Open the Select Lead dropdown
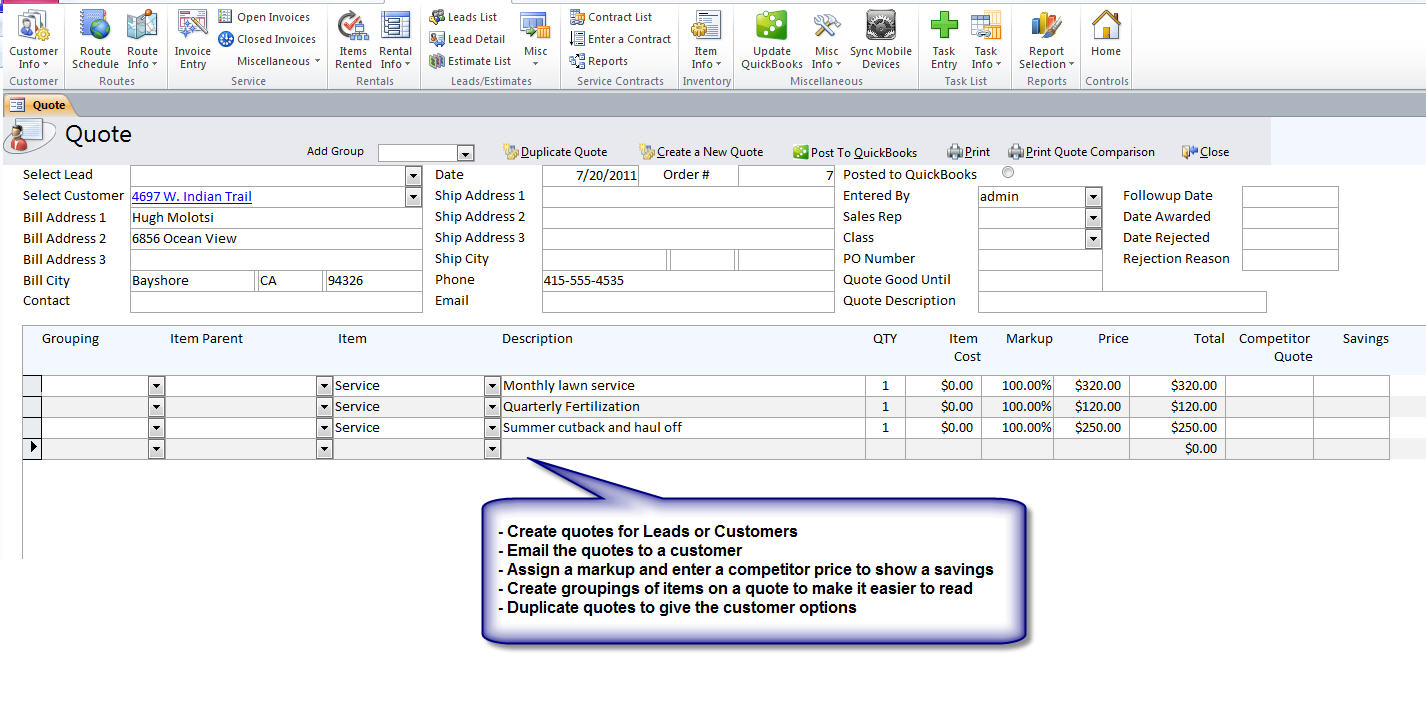The height and width of the screenshot is (701, 1426). pos(414,175)
